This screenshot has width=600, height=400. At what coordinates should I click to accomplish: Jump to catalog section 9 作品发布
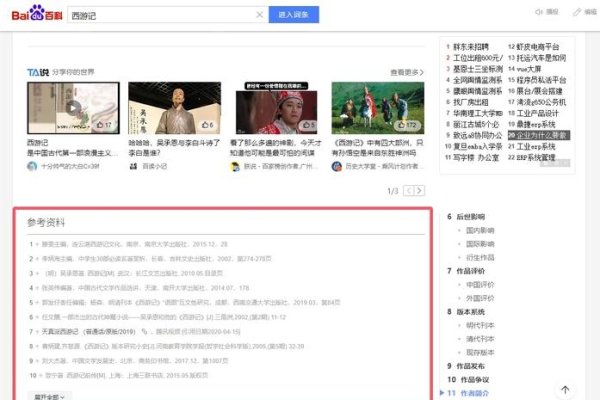pyautogui.click(x=466, y=366)
